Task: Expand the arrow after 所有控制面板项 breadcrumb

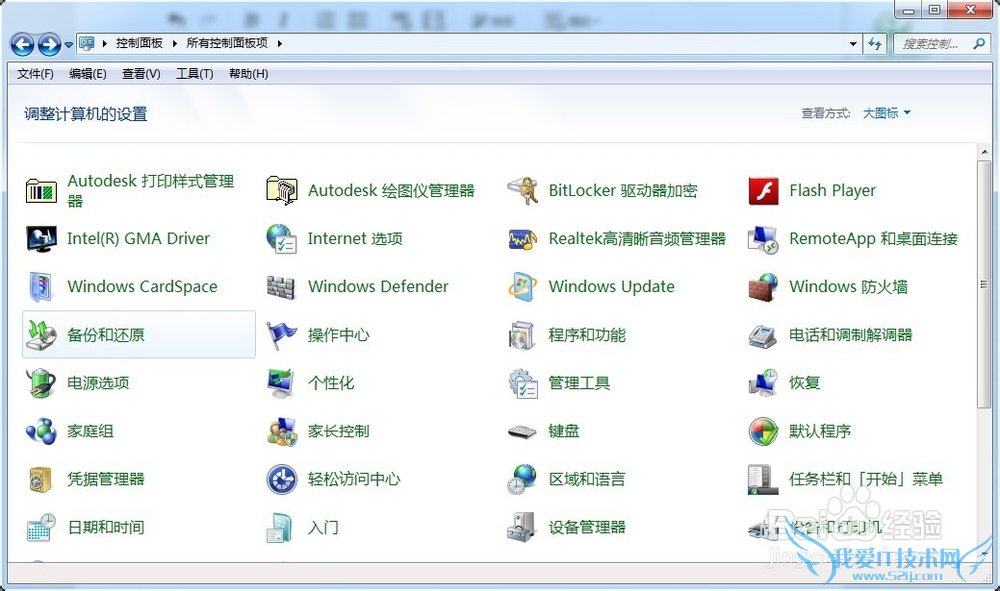Action: point(279,43)
